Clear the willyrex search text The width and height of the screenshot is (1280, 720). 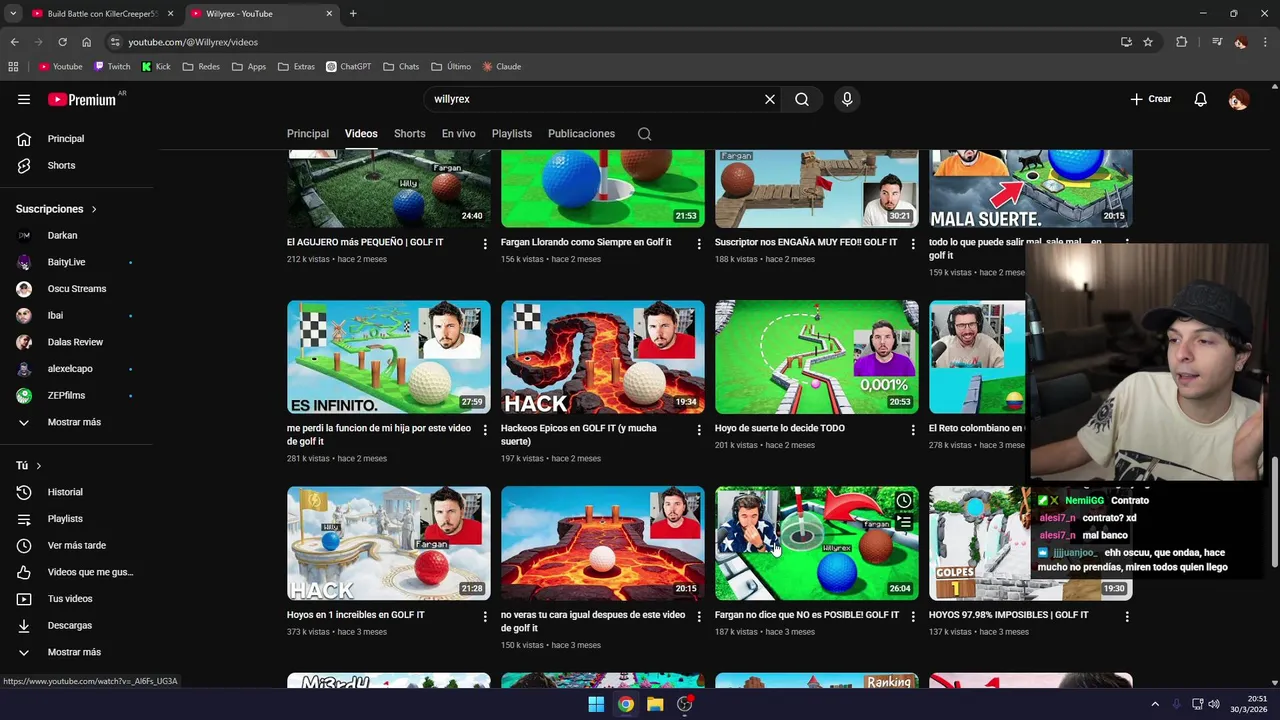[770, 99]
